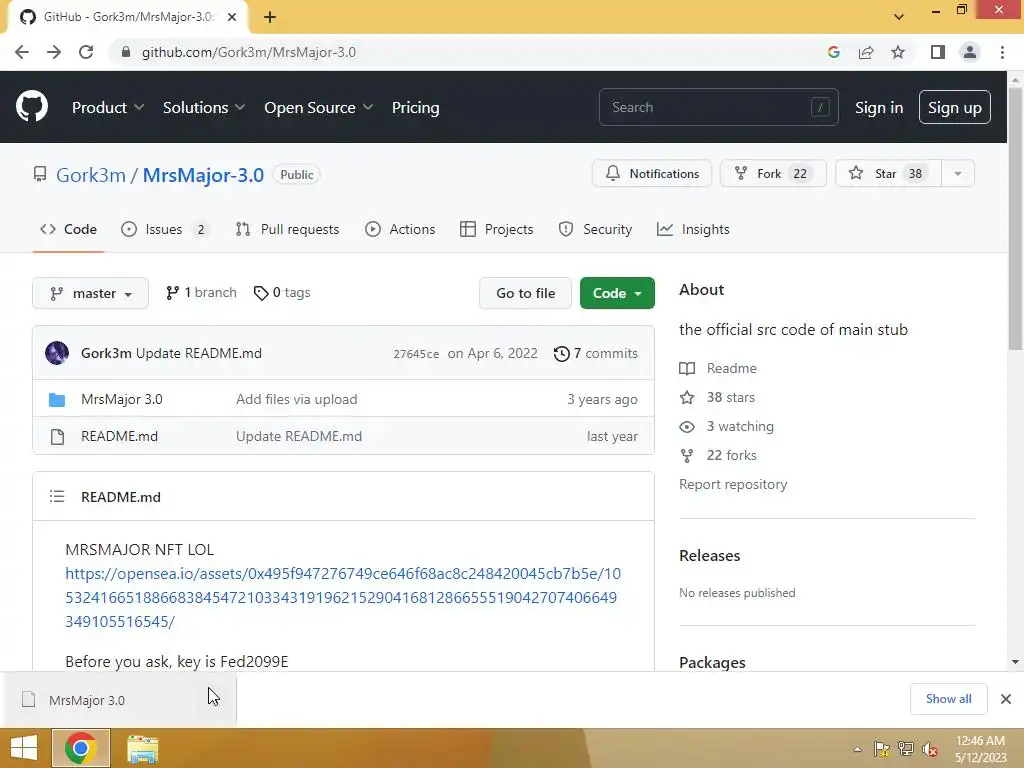Close the GitHub browser tab
1024x768 pixels.
(x=232, y=17)
